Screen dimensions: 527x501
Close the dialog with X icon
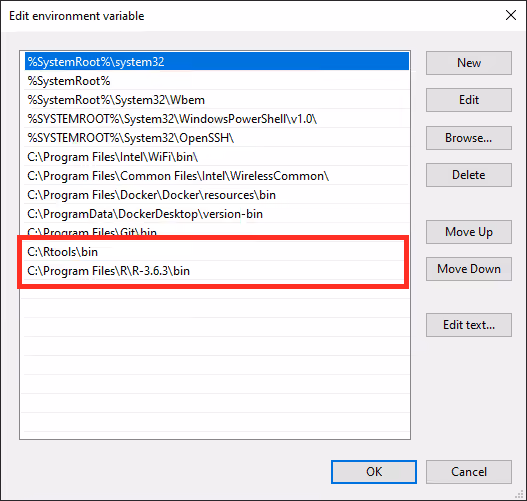[x=511, y=15]
